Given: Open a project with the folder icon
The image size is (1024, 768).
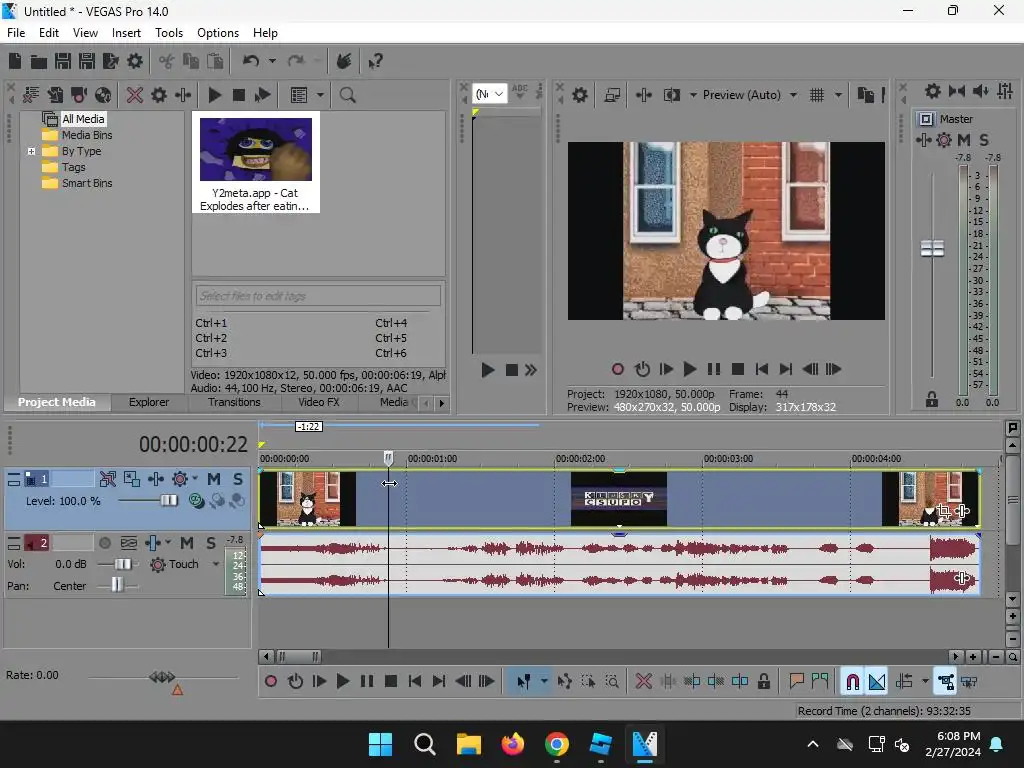Looking at the screenshot, I should coord(39,61).
